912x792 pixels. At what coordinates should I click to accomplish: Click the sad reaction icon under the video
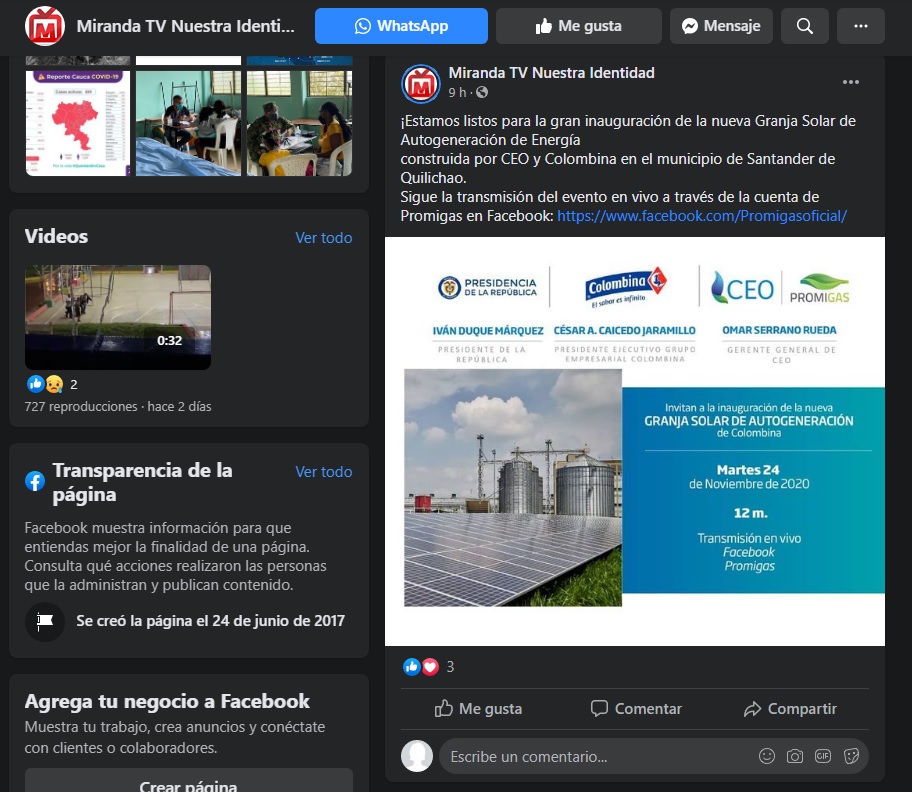[x=54, y=384]
